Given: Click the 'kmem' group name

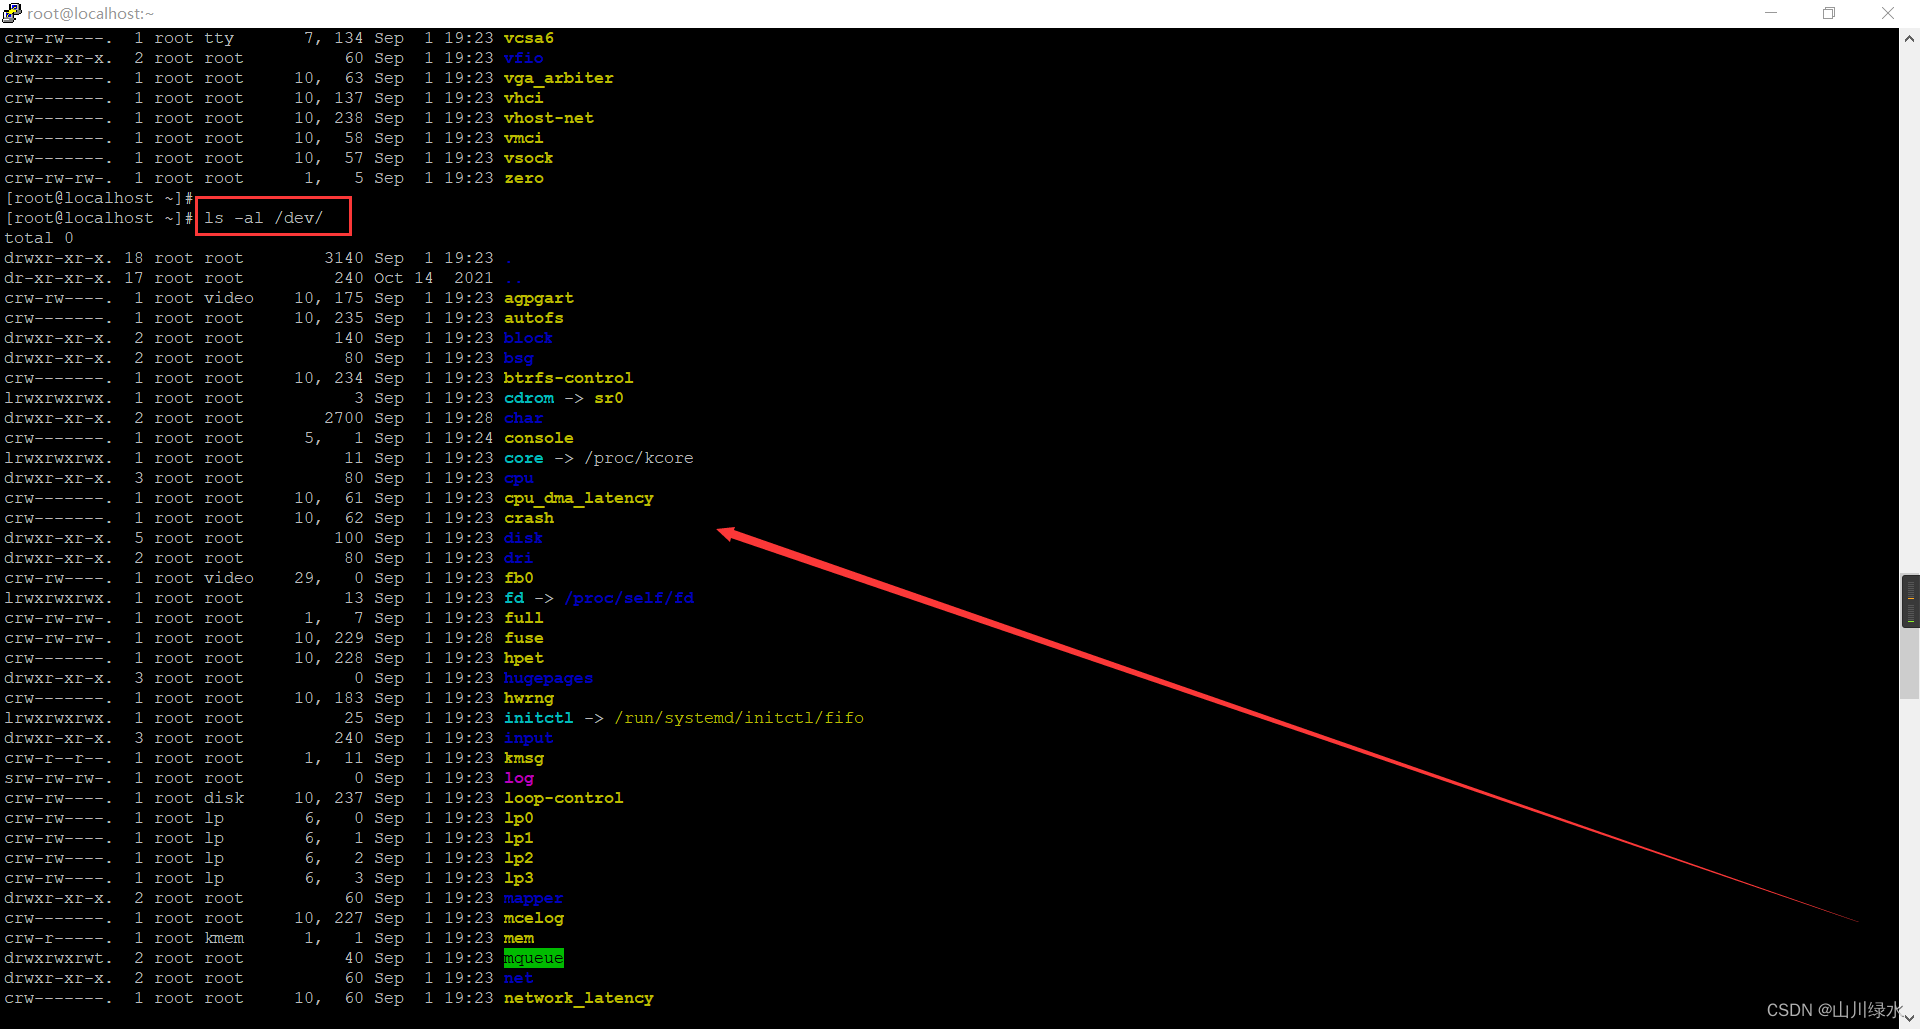Looking at the screenshot, I should tap(224, 938).
